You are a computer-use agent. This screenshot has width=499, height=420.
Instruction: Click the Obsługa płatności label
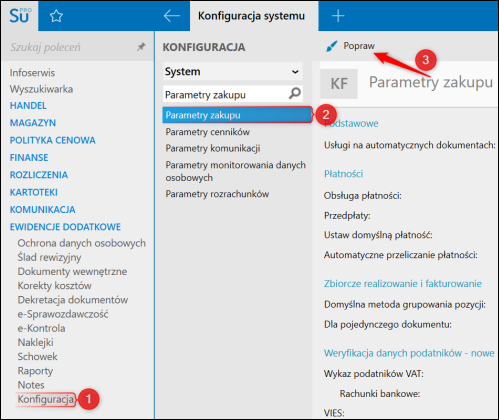[x=363, y=196]
